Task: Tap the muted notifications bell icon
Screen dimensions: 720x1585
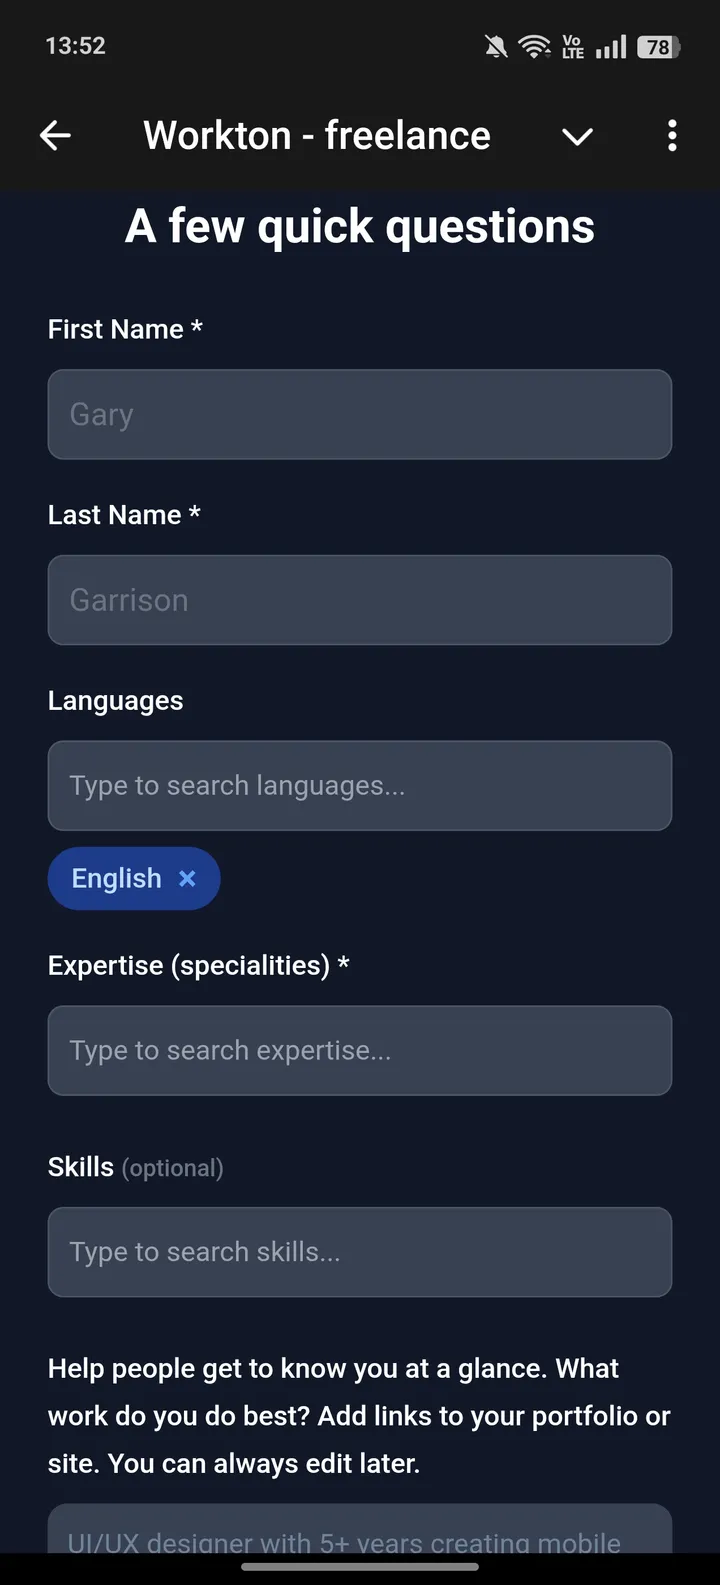Action: click(x=496, y=46)
